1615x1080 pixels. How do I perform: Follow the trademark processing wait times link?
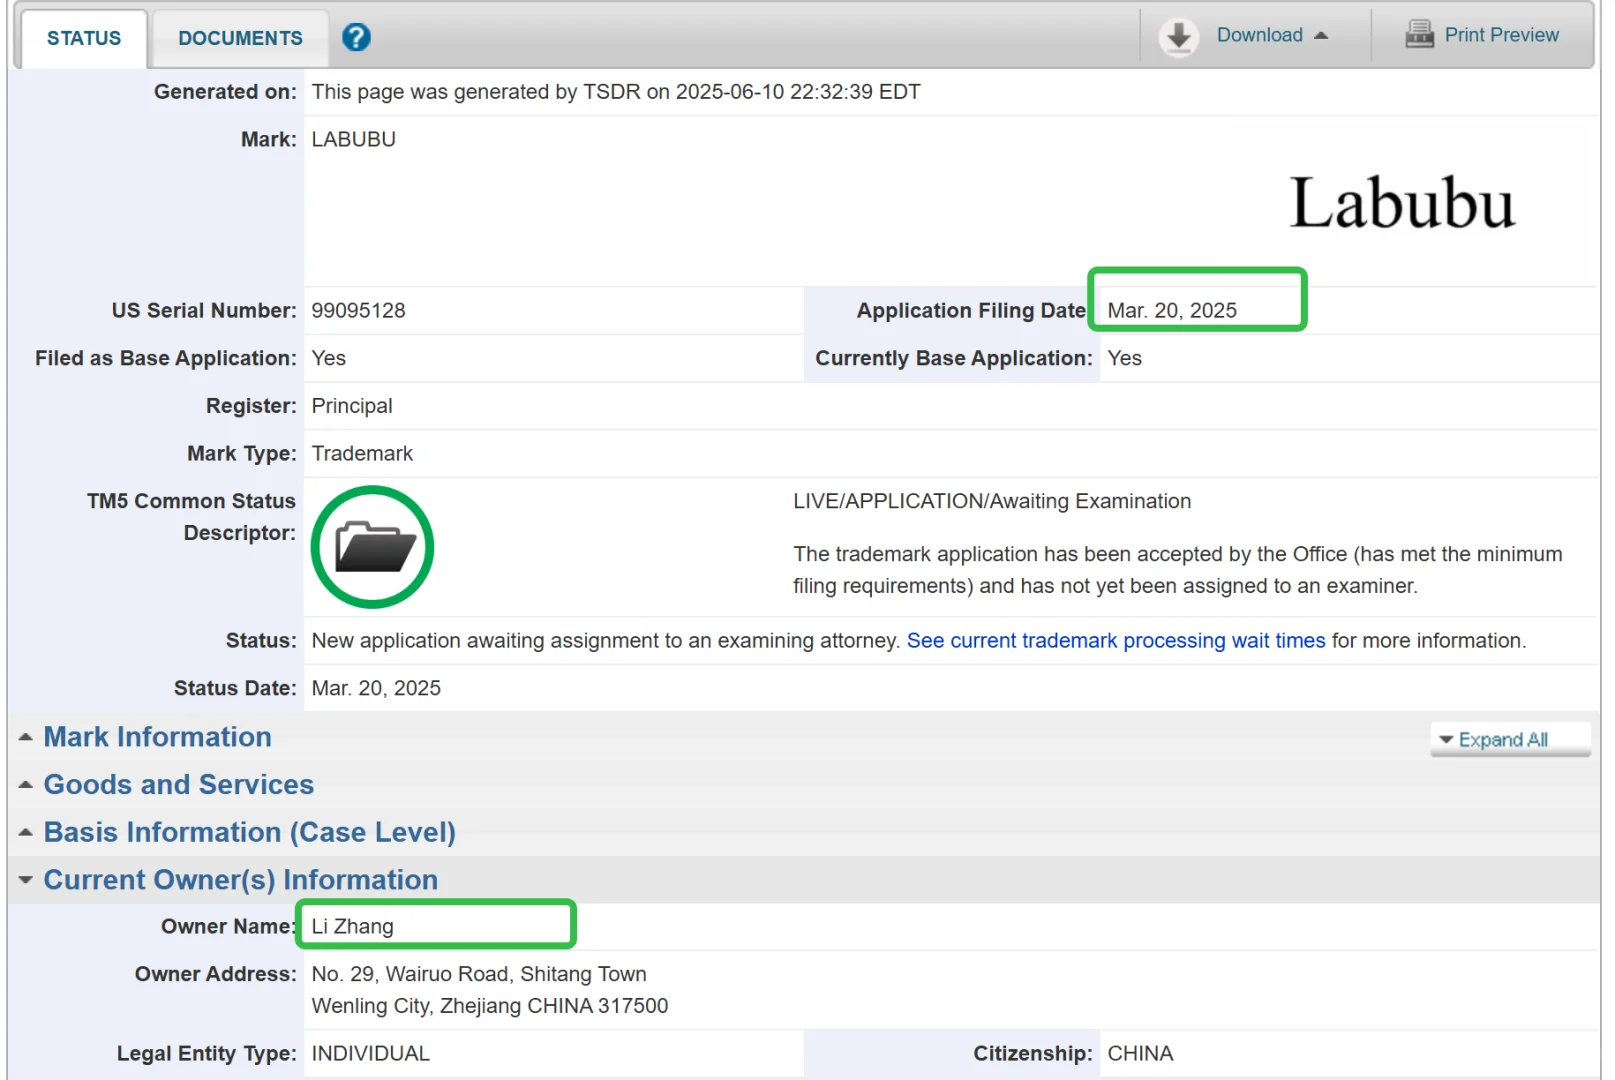tap(1116, 641)
